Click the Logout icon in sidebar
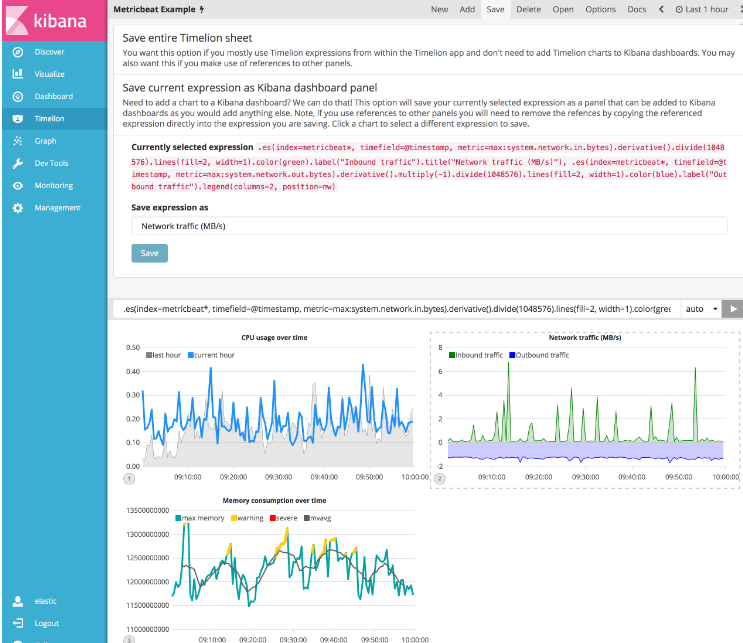The image size is (743, 643). 17,623
